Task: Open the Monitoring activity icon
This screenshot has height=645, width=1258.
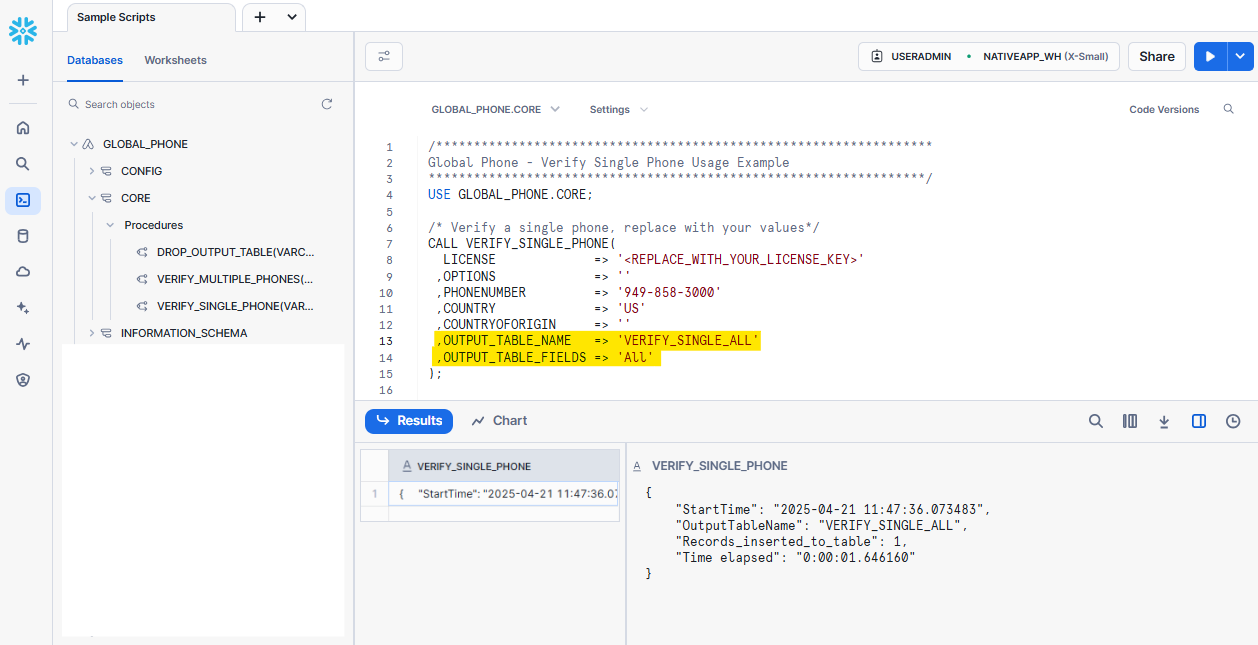Action: click(x=23, y=344)
